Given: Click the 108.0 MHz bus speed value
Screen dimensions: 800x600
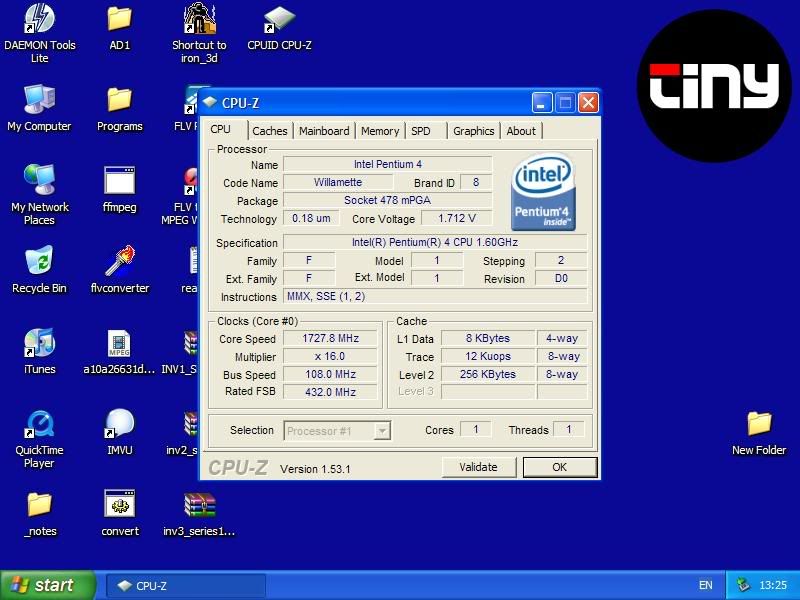Looking at the screenshot, I should click(x=330, y=374).
